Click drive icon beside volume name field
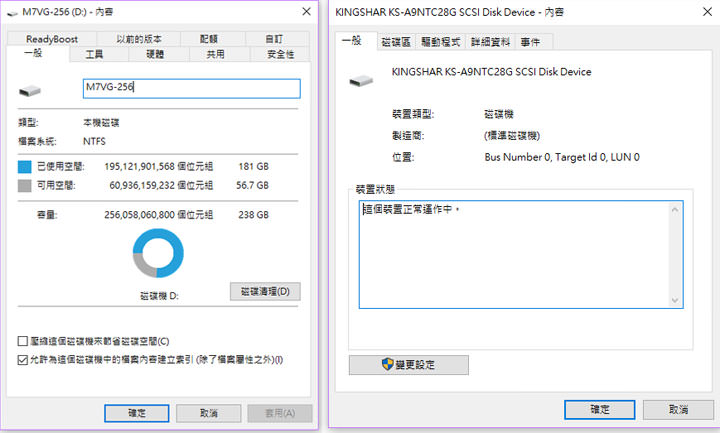Screen dimensions: 720x433 (x=30, y=90)
